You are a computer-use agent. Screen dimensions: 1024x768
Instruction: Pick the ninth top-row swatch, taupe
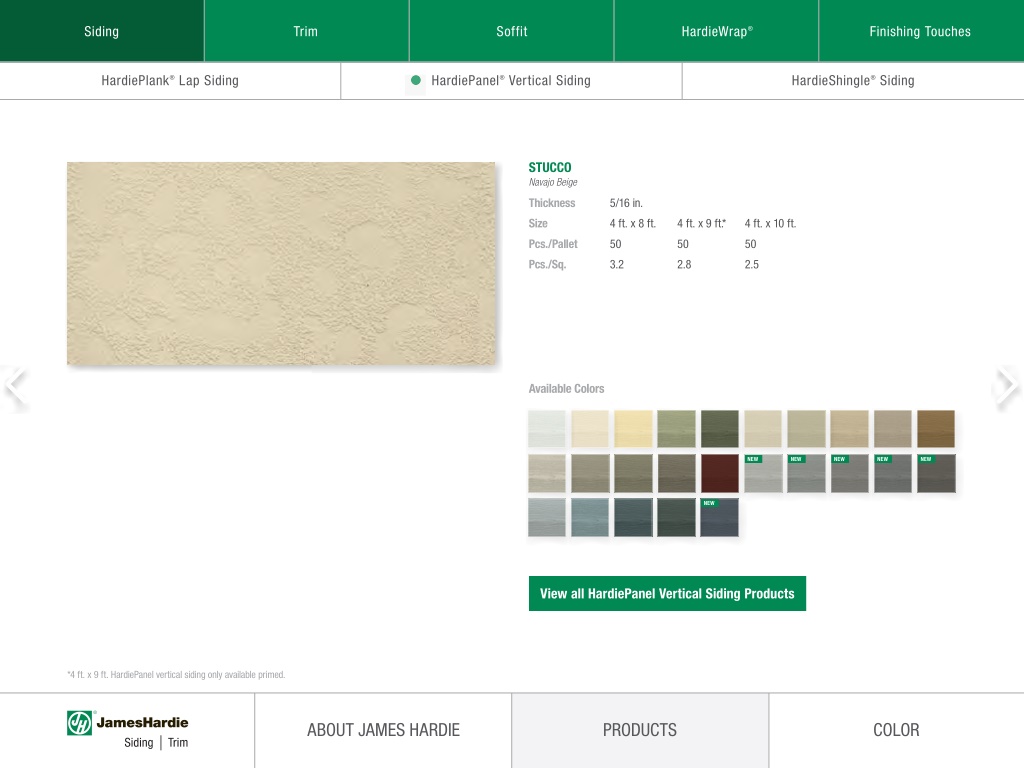pyautogui.click(x=893, y=428)
